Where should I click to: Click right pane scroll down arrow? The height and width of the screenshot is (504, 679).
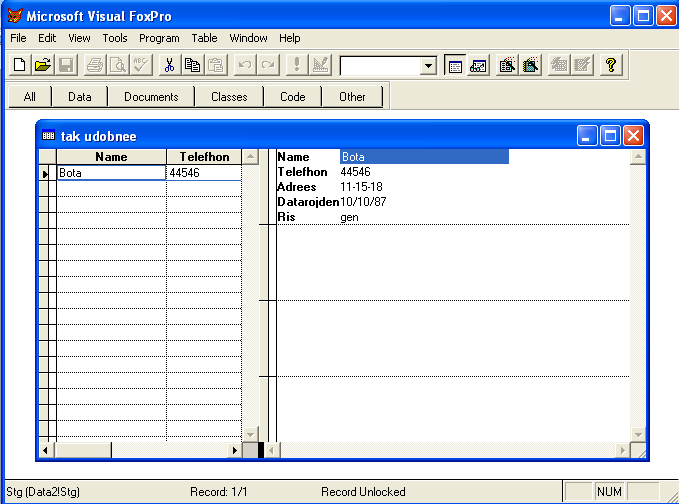[x=638, y=433]
